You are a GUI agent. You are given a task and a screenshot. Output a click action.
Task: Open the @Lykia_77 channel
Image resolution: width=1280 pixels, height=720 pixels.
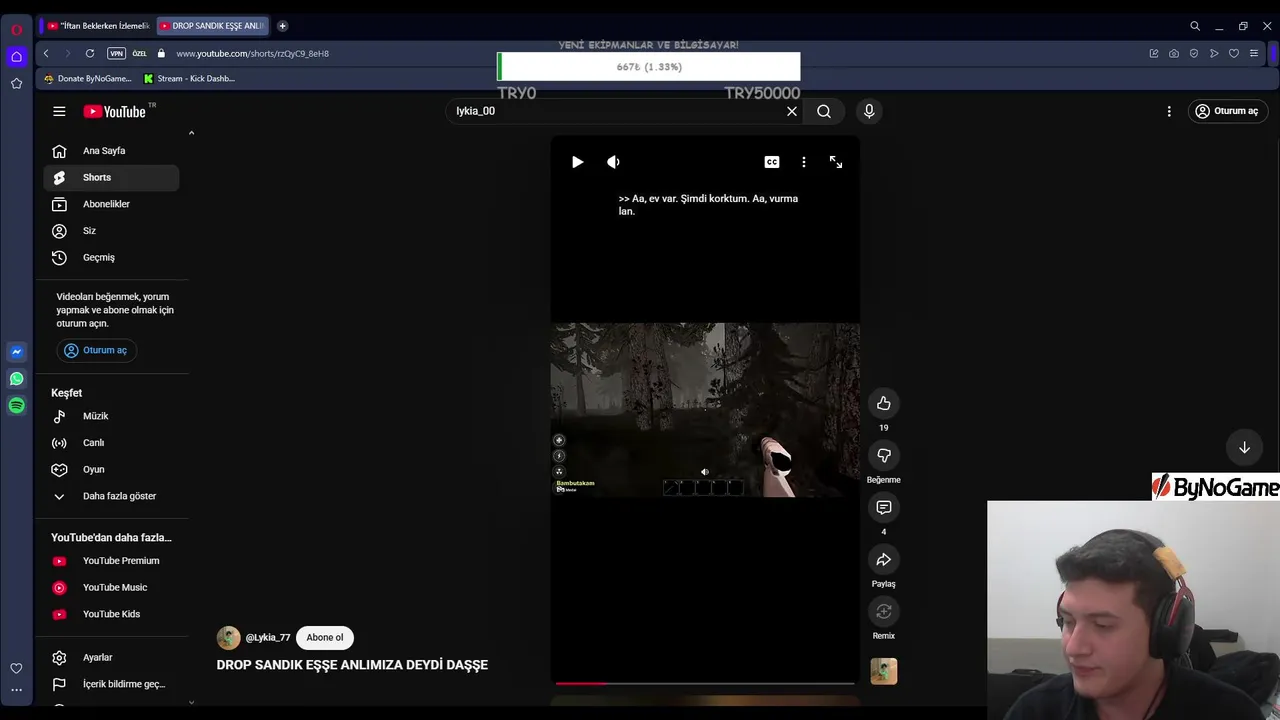tap(268, 637)
